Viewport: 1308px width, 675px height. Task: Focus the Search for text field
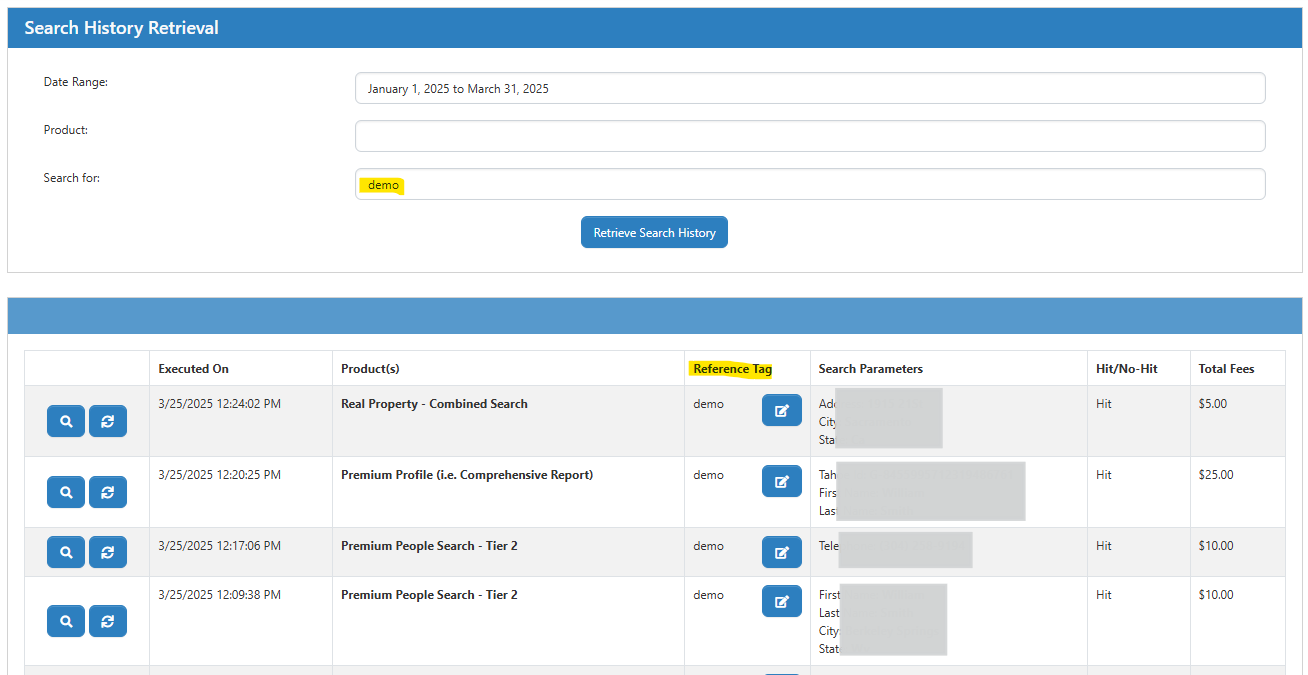tap(809, 184)
